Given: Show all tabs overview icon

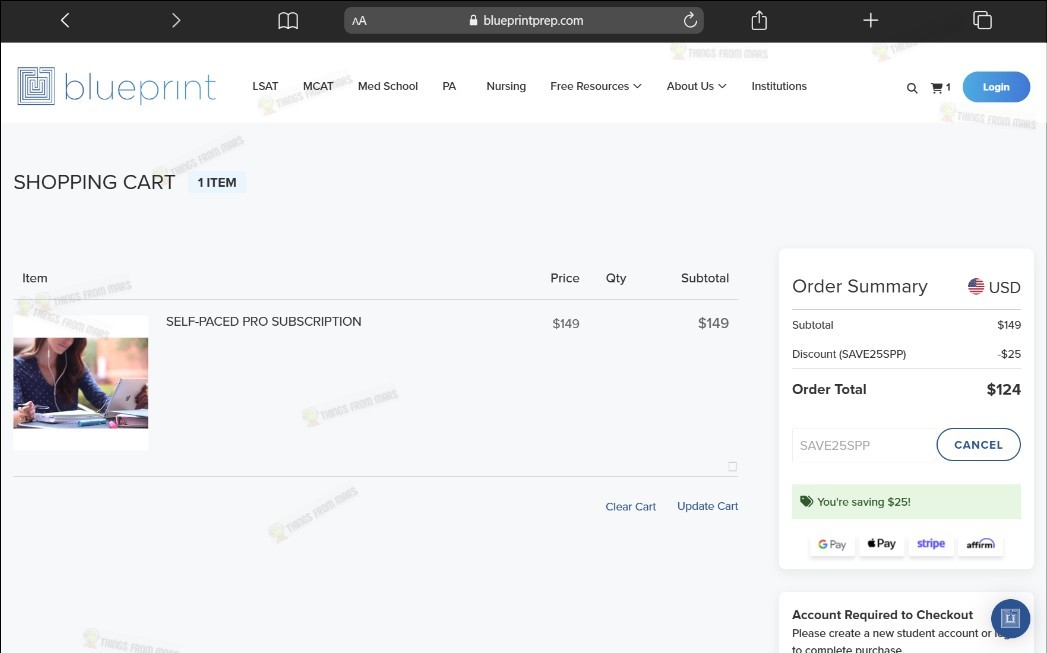Looking at the screenshot, I should pyautogui.click(x=982, y=21).
